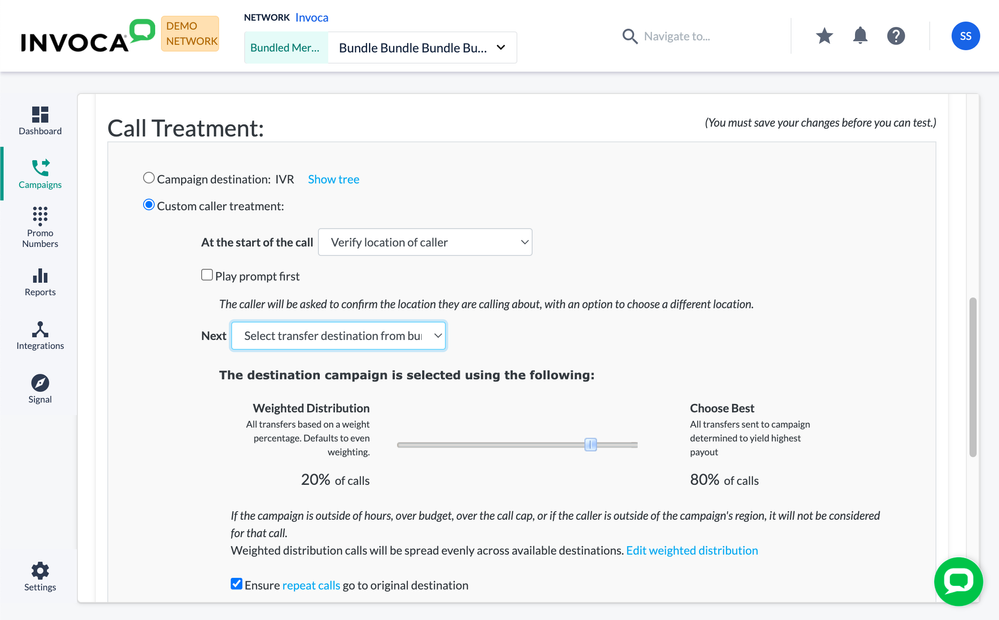Open the notifications bell
This screenshot has width=999, height=620.
coord(860,36)
